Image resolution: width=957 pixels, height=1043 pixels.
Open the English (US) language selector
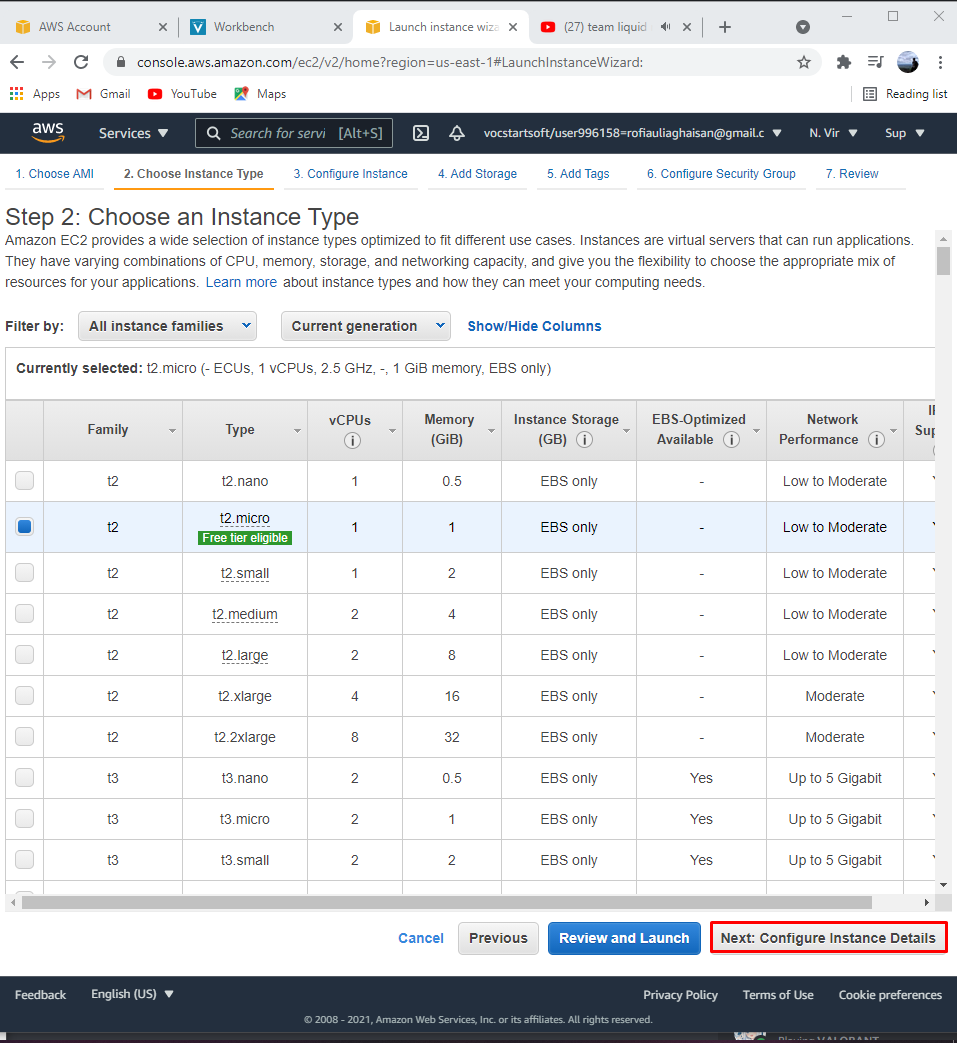click(132, 994)
